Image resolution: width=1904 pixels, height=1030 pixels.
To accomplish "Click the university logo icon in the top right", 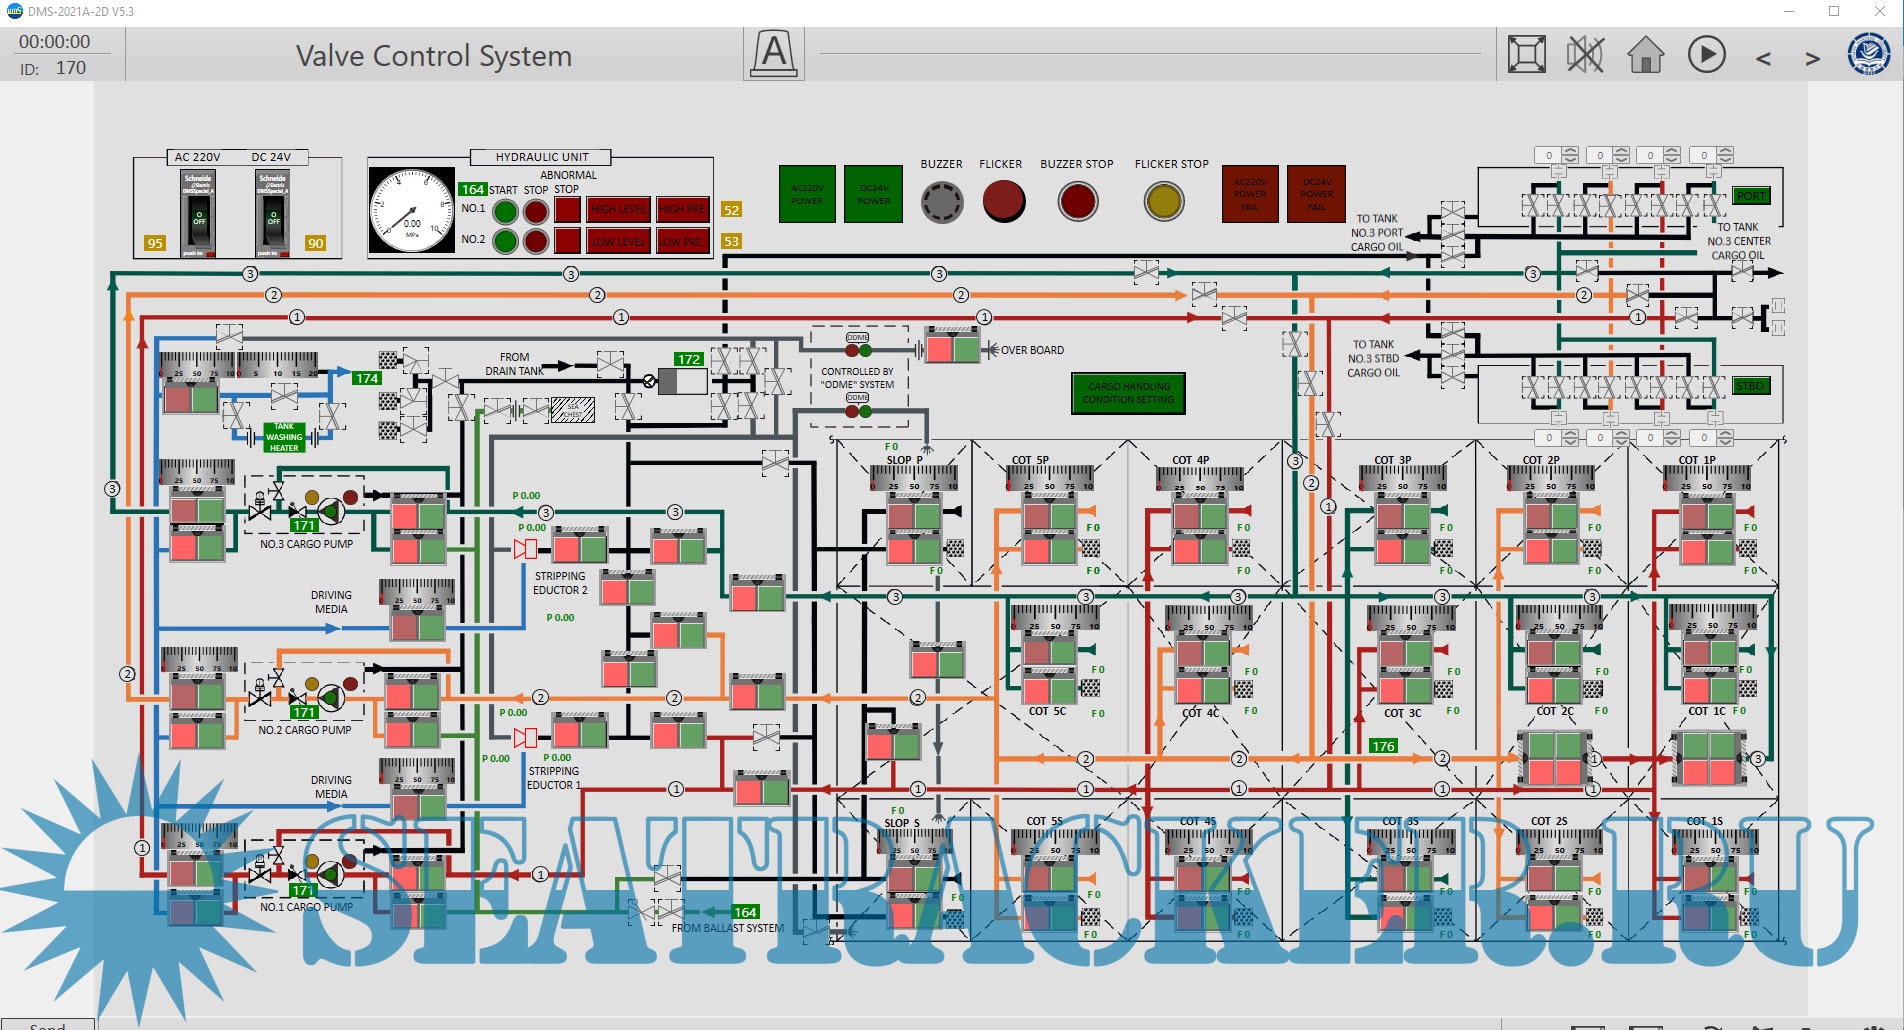I will click(1868, 53).
